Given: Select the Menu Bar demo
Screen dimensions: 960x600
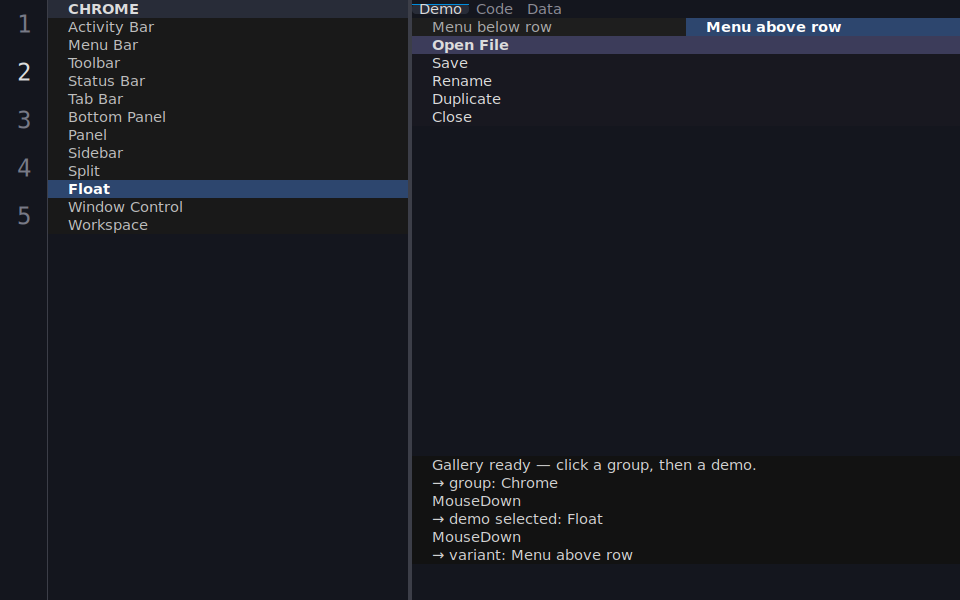Looking at the screenshot, I should pos(228,45).
